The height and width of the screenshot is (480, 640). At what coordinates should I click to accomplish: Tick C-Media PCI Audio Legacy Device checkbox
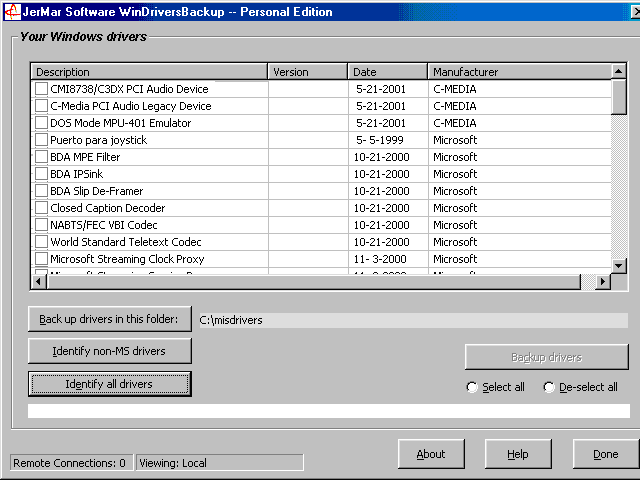click(41, 106)
